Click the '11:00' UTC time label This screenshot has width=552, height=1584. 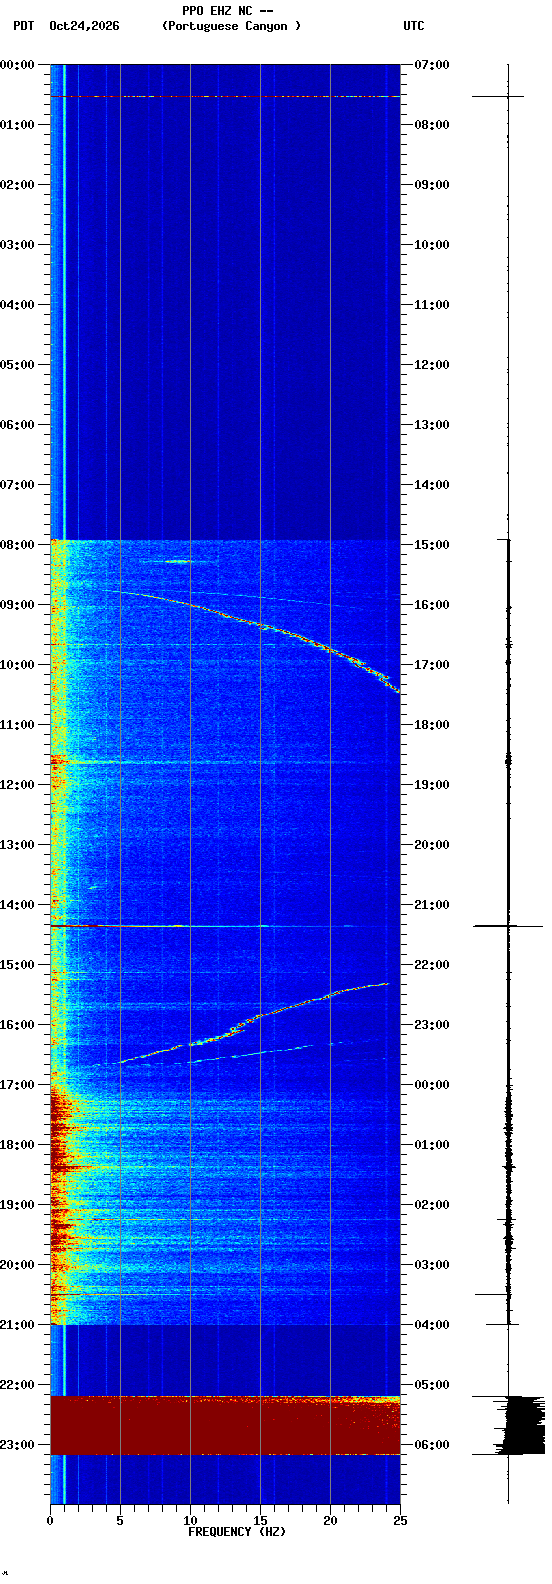tap(432, 305)
